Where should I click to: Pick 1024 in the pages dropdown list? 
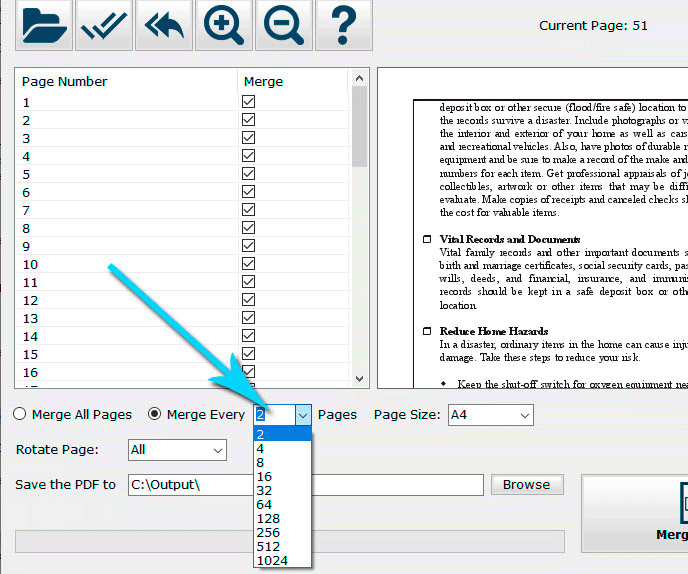pyautogui.click(x=283, y=560)
